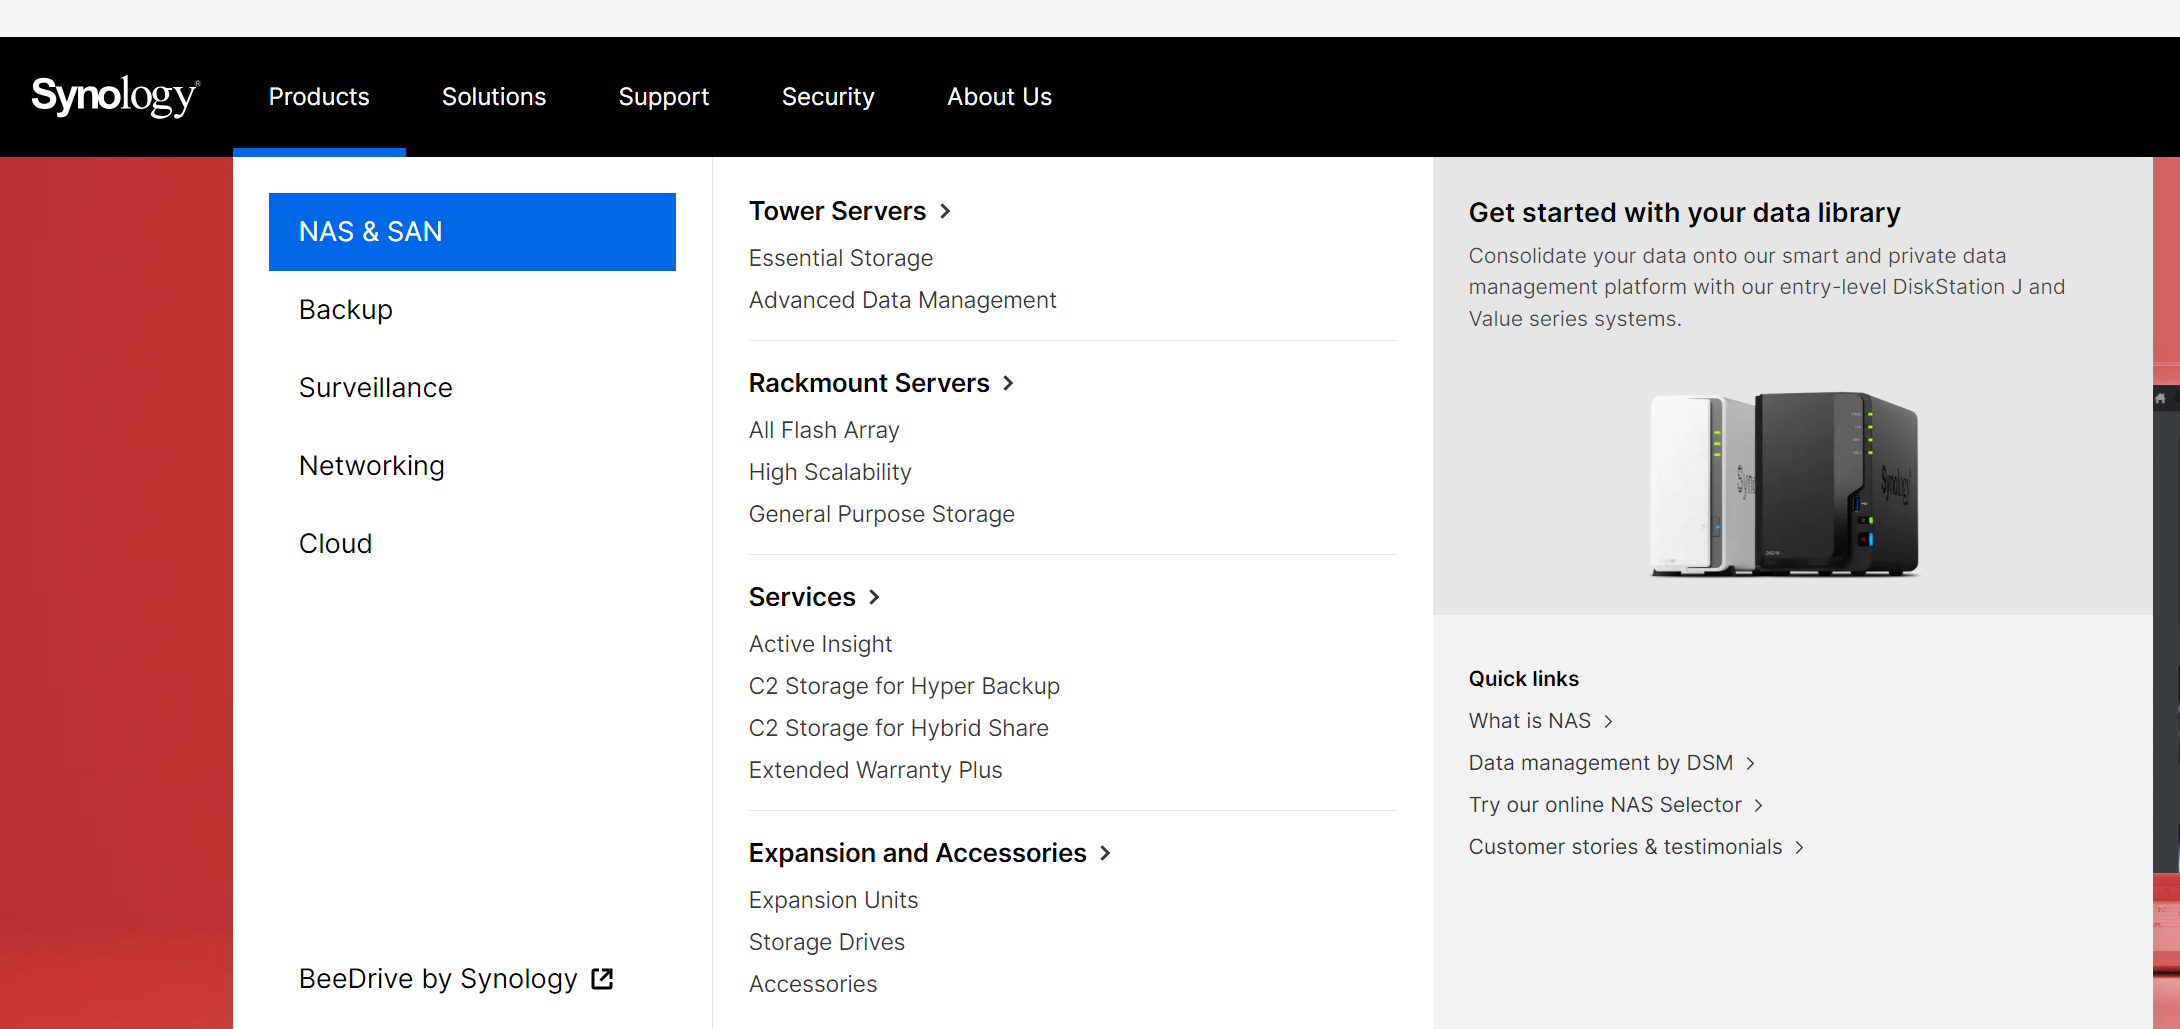This screenshot has height=1029, width=2180.
Task: Open C2 Storage for Hybrid Share link
Action: click(x=899, y=728)
